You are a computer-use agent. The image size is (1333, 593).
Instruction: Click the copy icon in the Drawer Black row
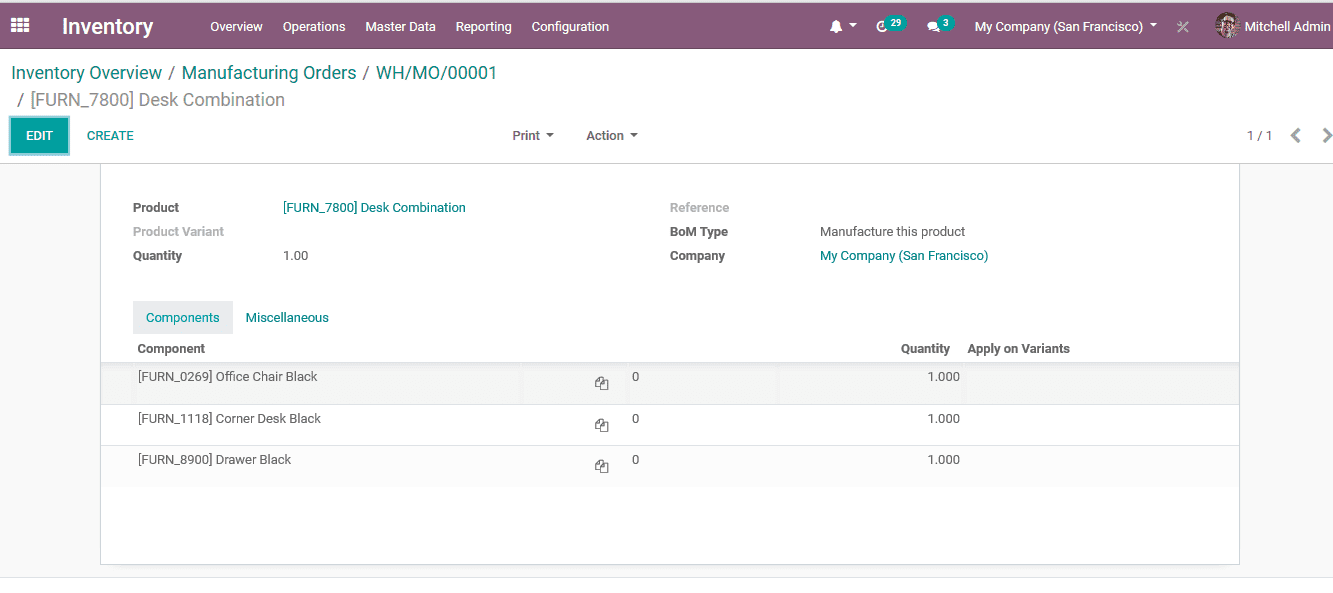601,466
